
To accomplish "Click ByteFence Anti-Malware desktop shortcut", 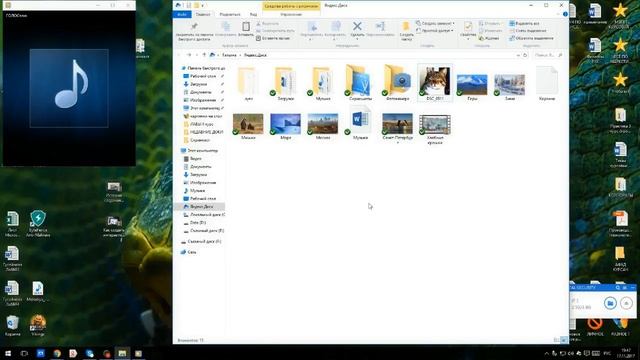I will (38, 224).
